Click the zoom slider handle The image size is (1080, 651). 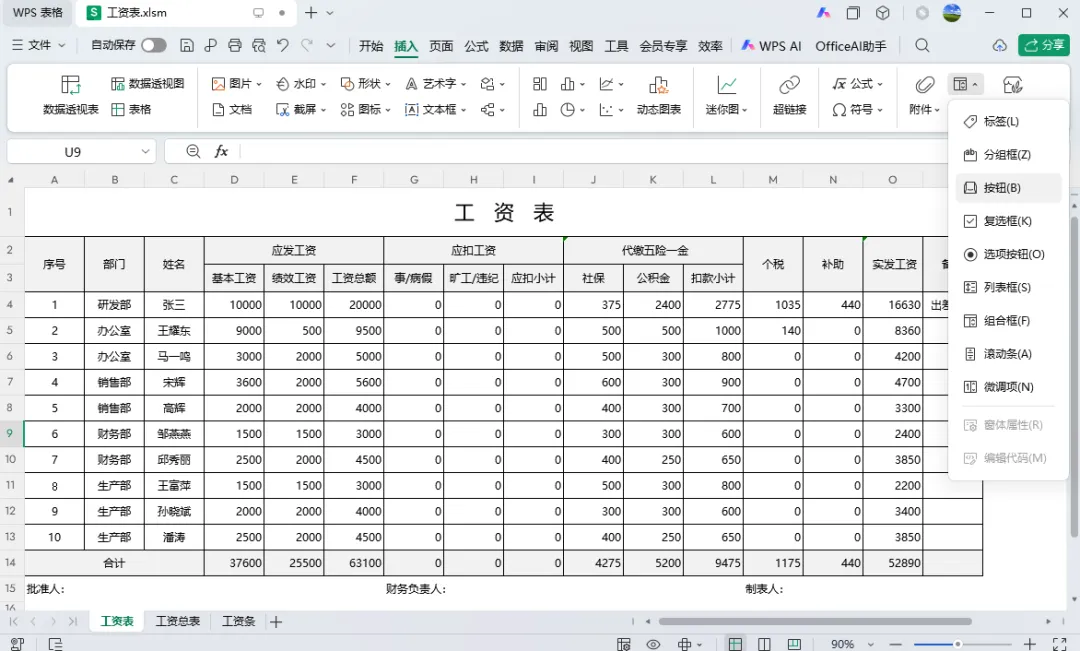click(957, 644)
